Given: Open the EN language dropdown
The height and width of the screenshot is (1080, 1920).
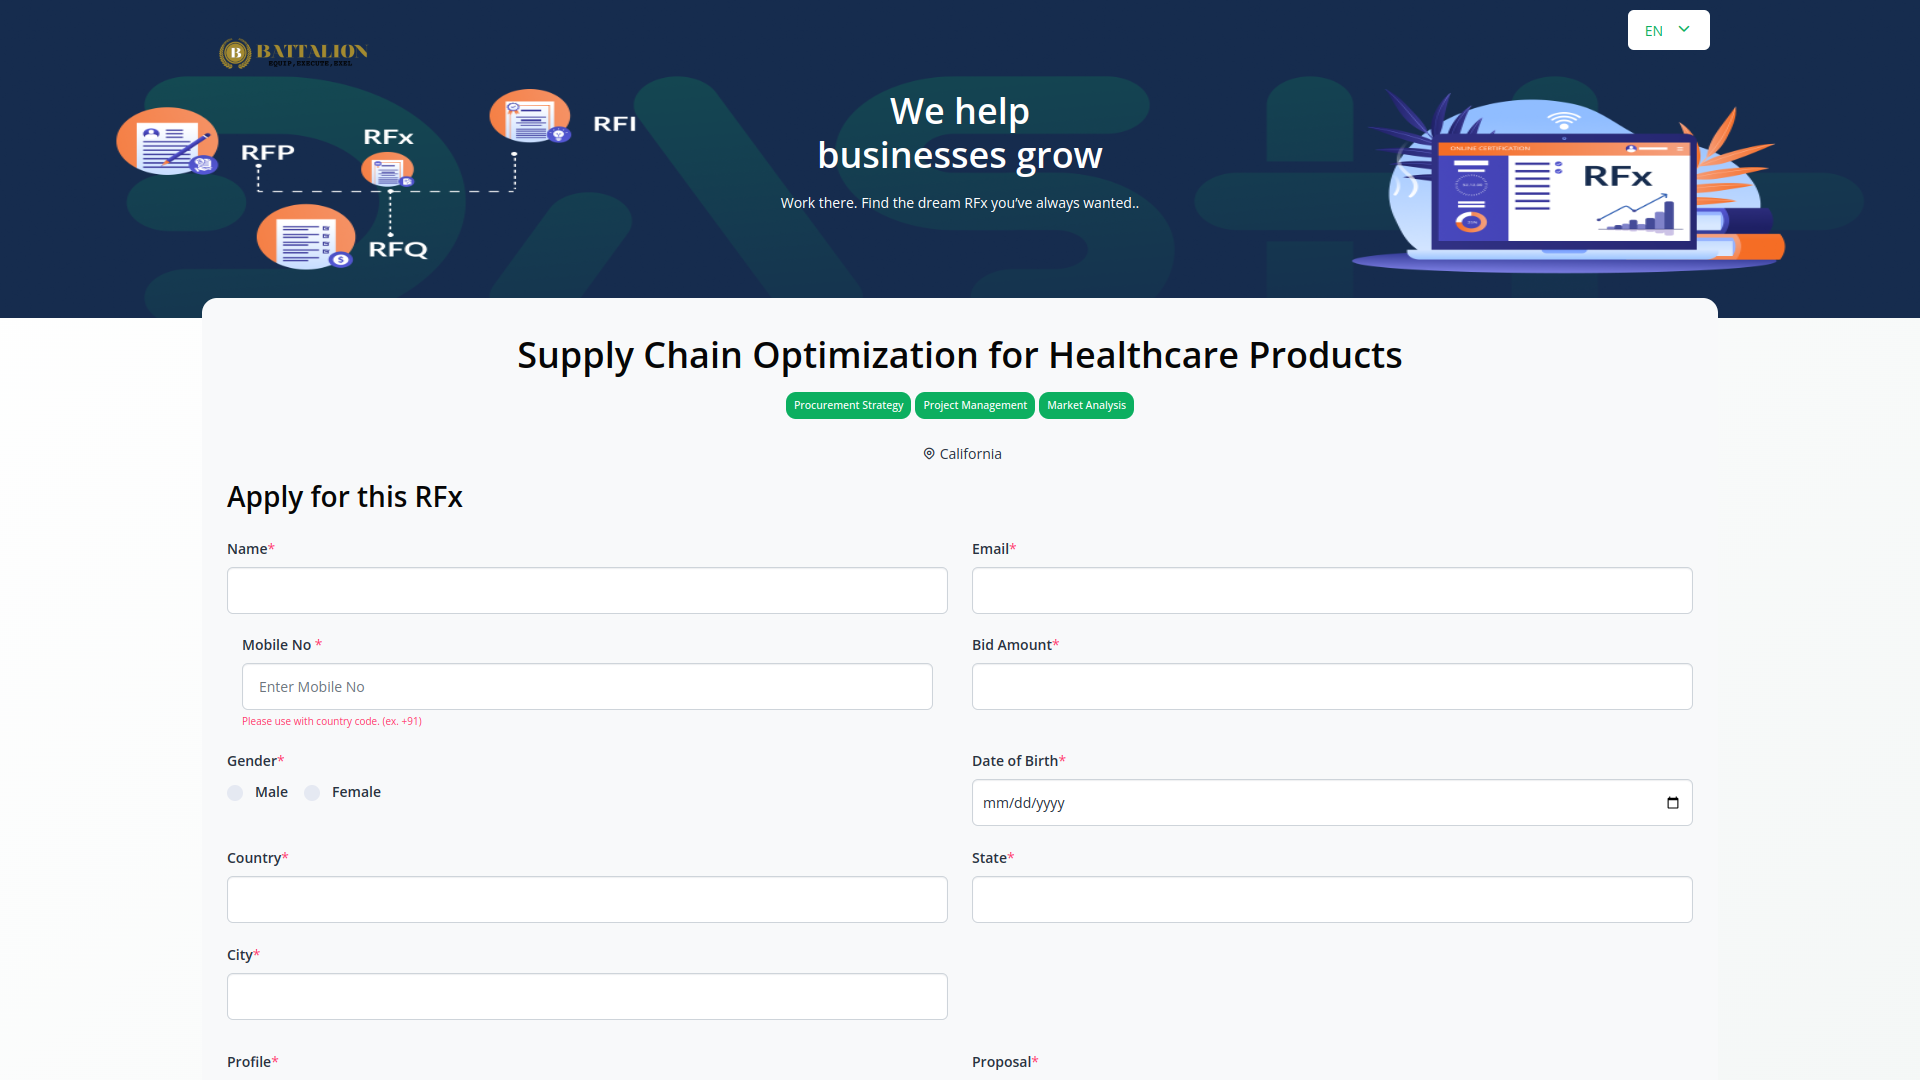Looking at the screenshot, I should 1668,30.
